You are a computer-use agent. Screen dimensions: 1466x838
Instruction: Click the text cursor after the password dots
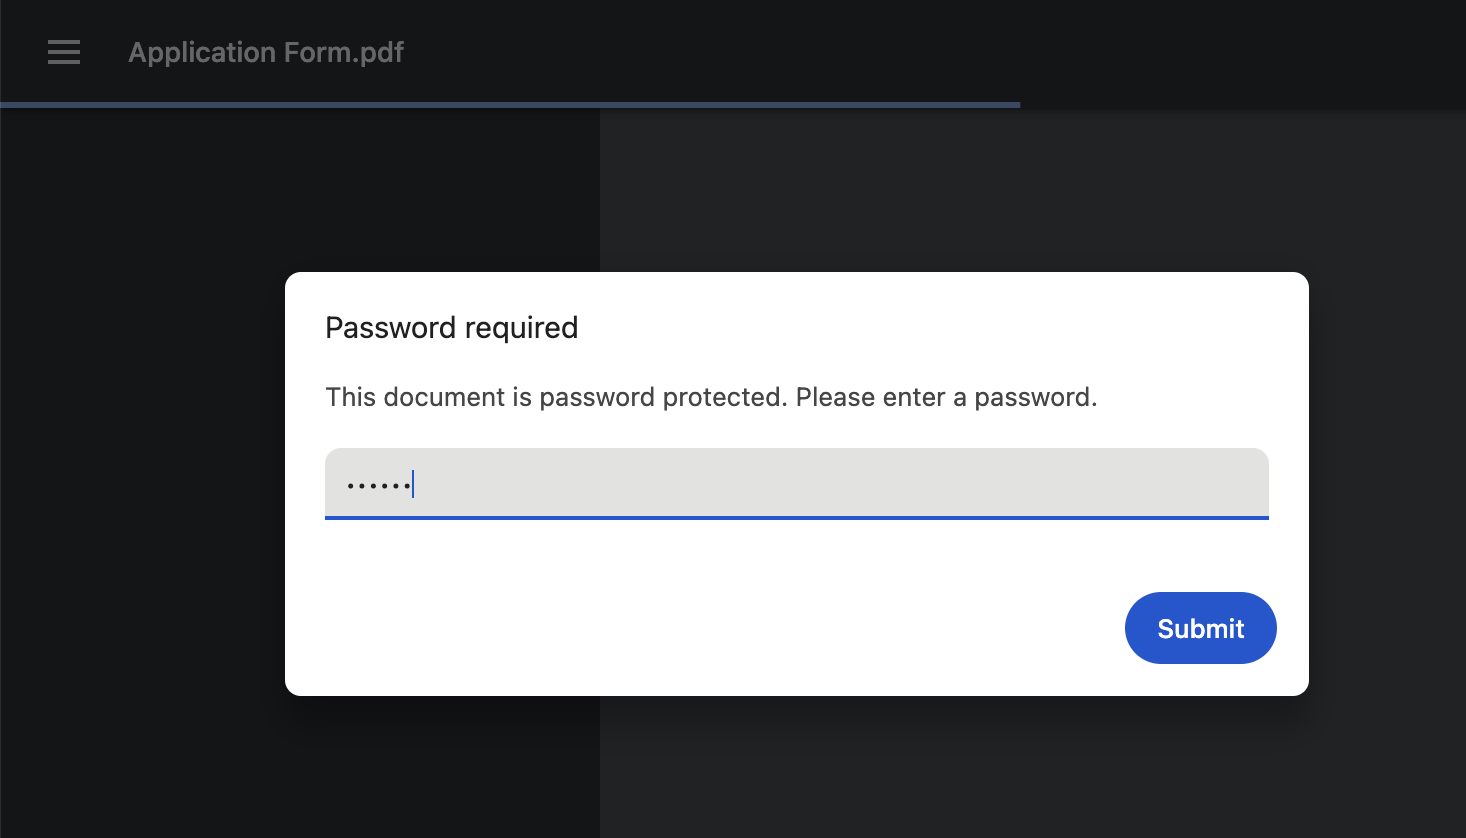(x=413, y=484)
